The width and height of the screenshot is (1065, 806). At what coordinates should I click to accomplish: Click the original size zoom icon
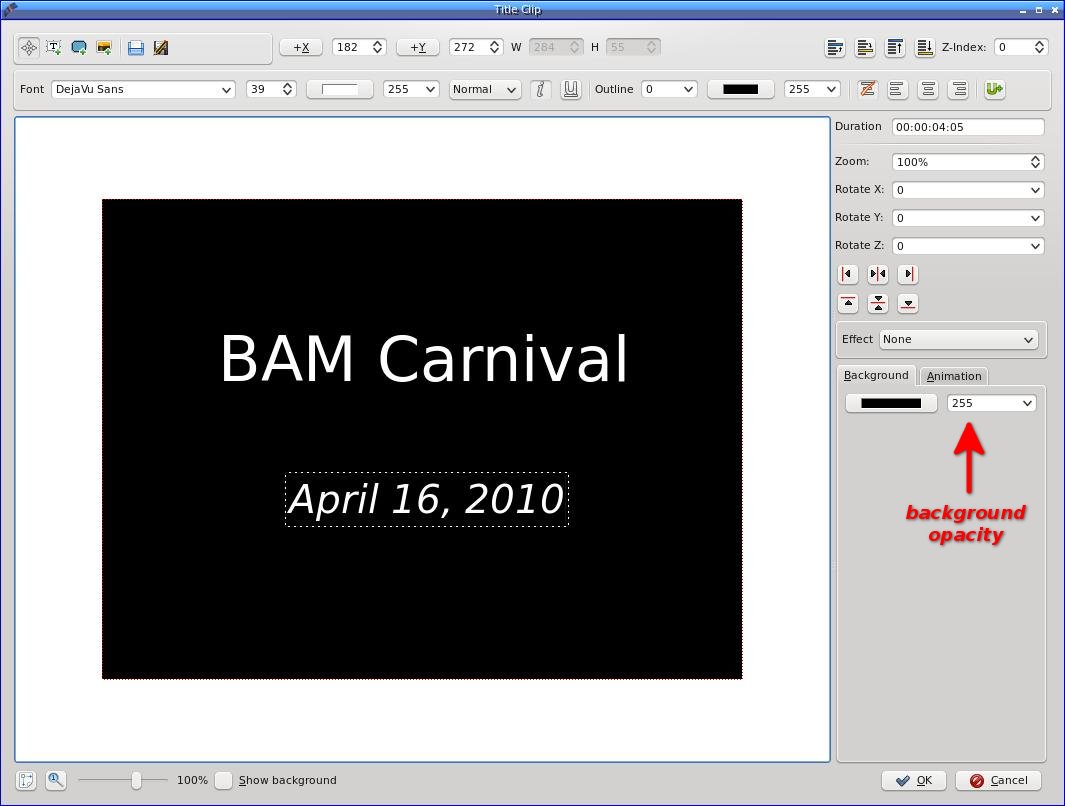click(x=56, y=780)
